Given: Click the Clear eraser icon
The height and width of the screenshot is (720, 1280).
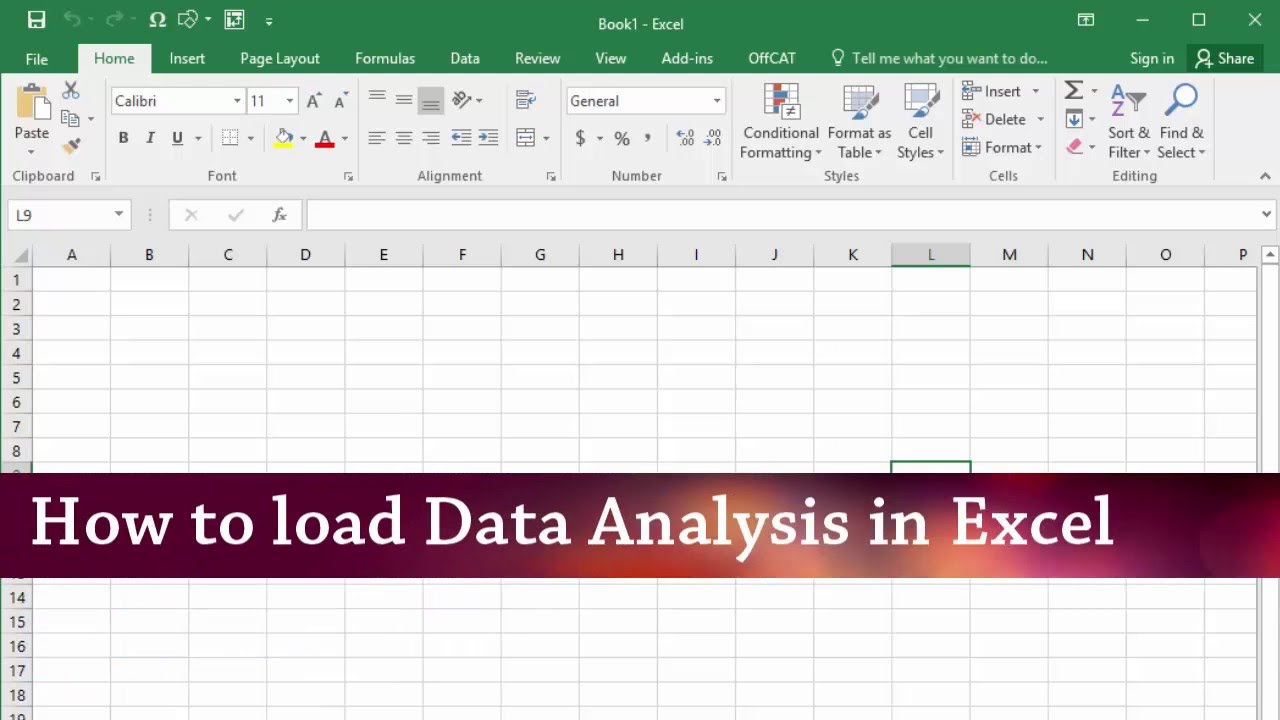Looking at the screenshot, I should [x=1074, y=147].
